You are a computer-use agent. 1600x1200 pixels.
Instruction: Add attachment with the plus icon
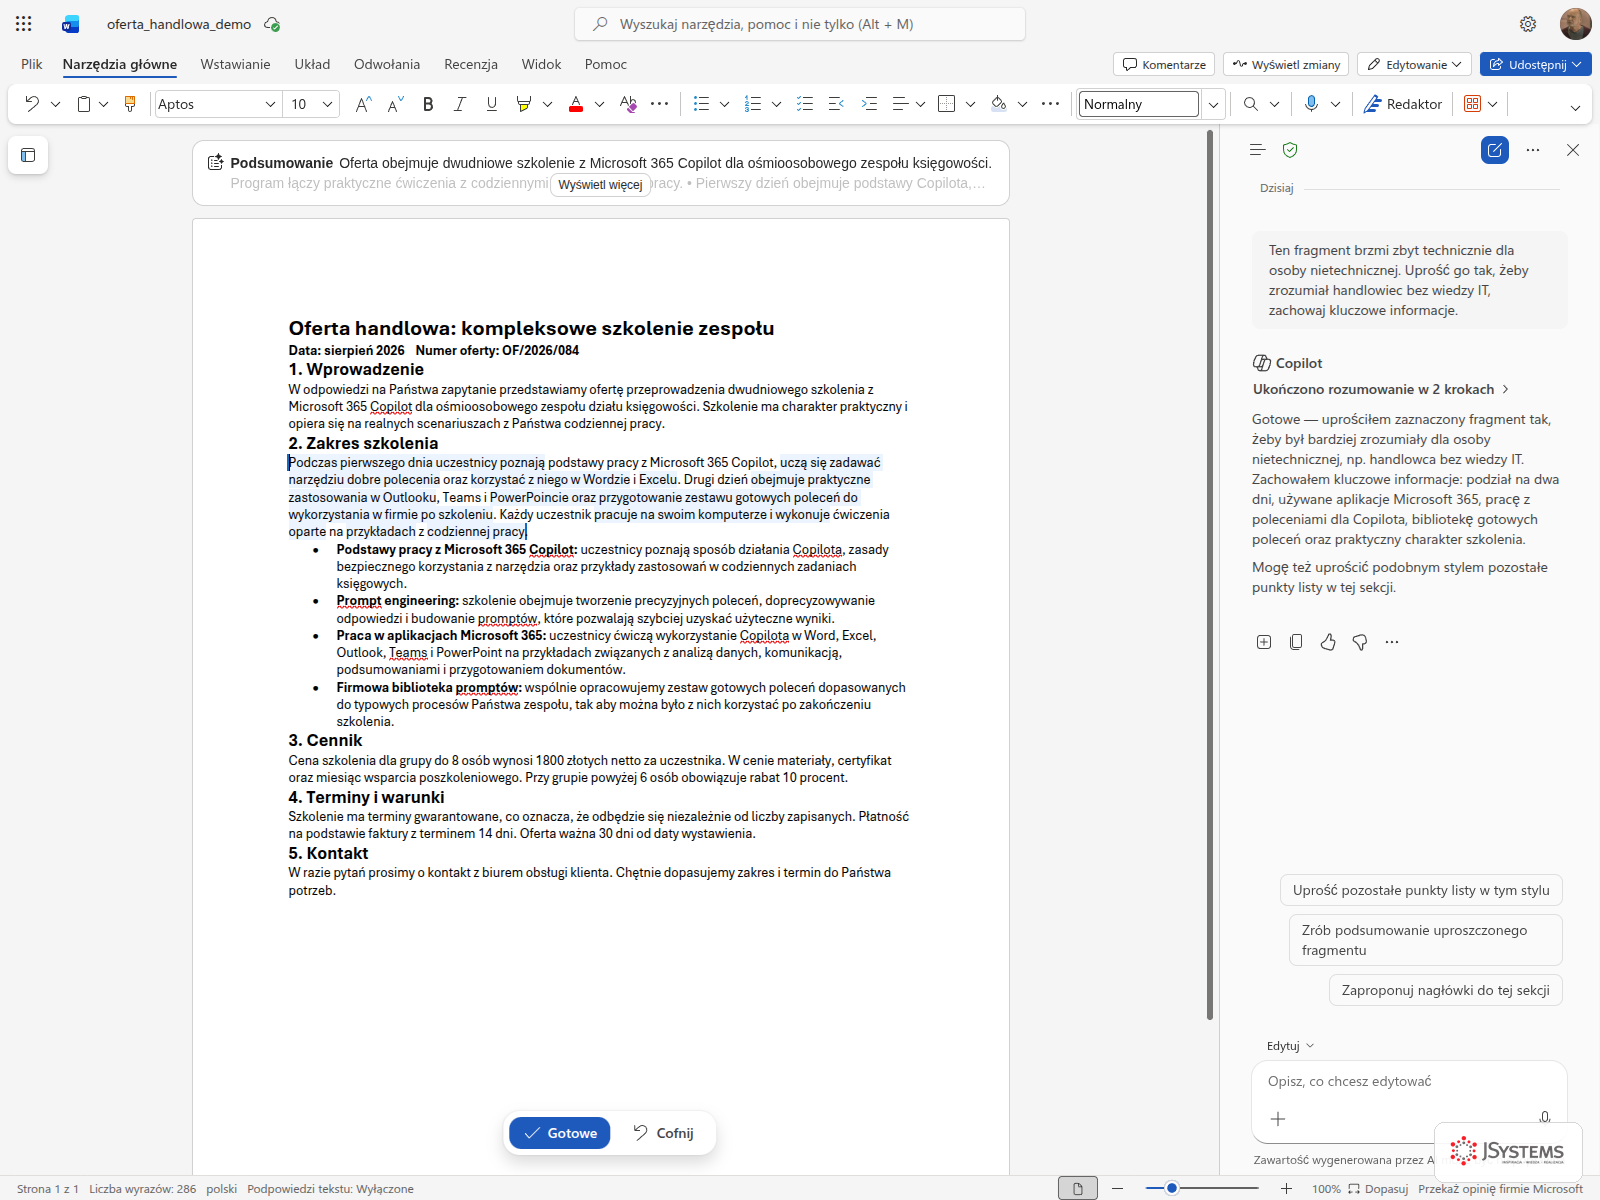pos(1278,1119)
